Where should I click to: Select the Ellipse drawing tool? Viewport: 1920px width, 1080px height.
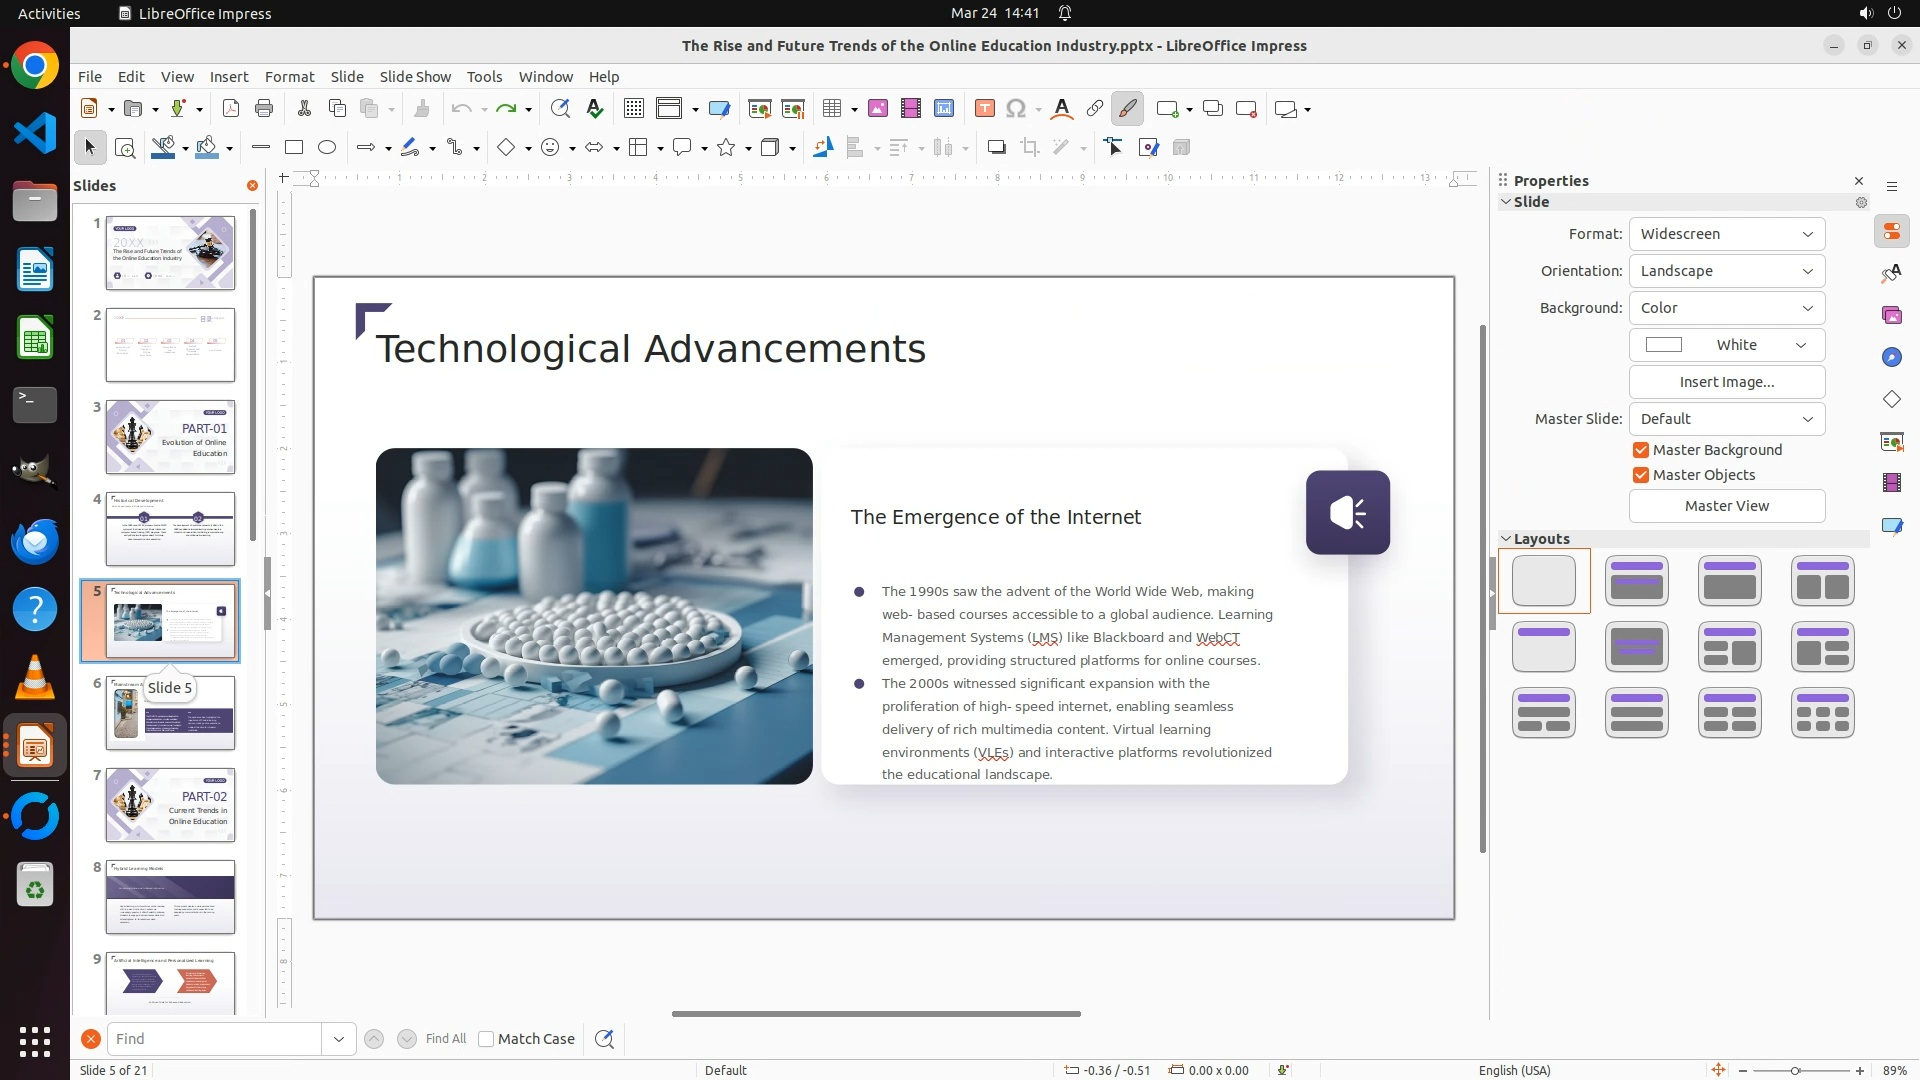pos(327,148)
